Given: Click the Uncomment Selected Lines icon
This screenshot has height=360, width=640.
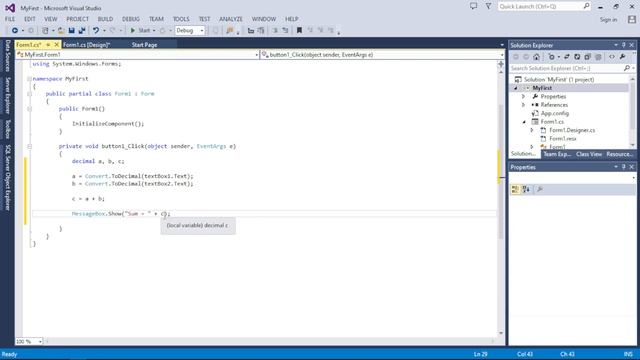Looking at the screenshot, I should [x=285, y=31].
